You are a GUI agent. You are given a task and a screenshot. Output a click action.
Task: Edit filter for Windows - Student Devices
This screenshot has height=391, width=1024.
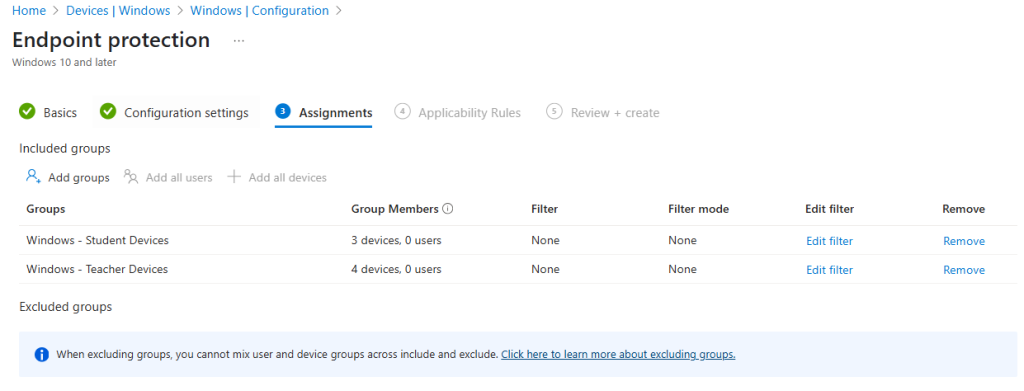829,241
